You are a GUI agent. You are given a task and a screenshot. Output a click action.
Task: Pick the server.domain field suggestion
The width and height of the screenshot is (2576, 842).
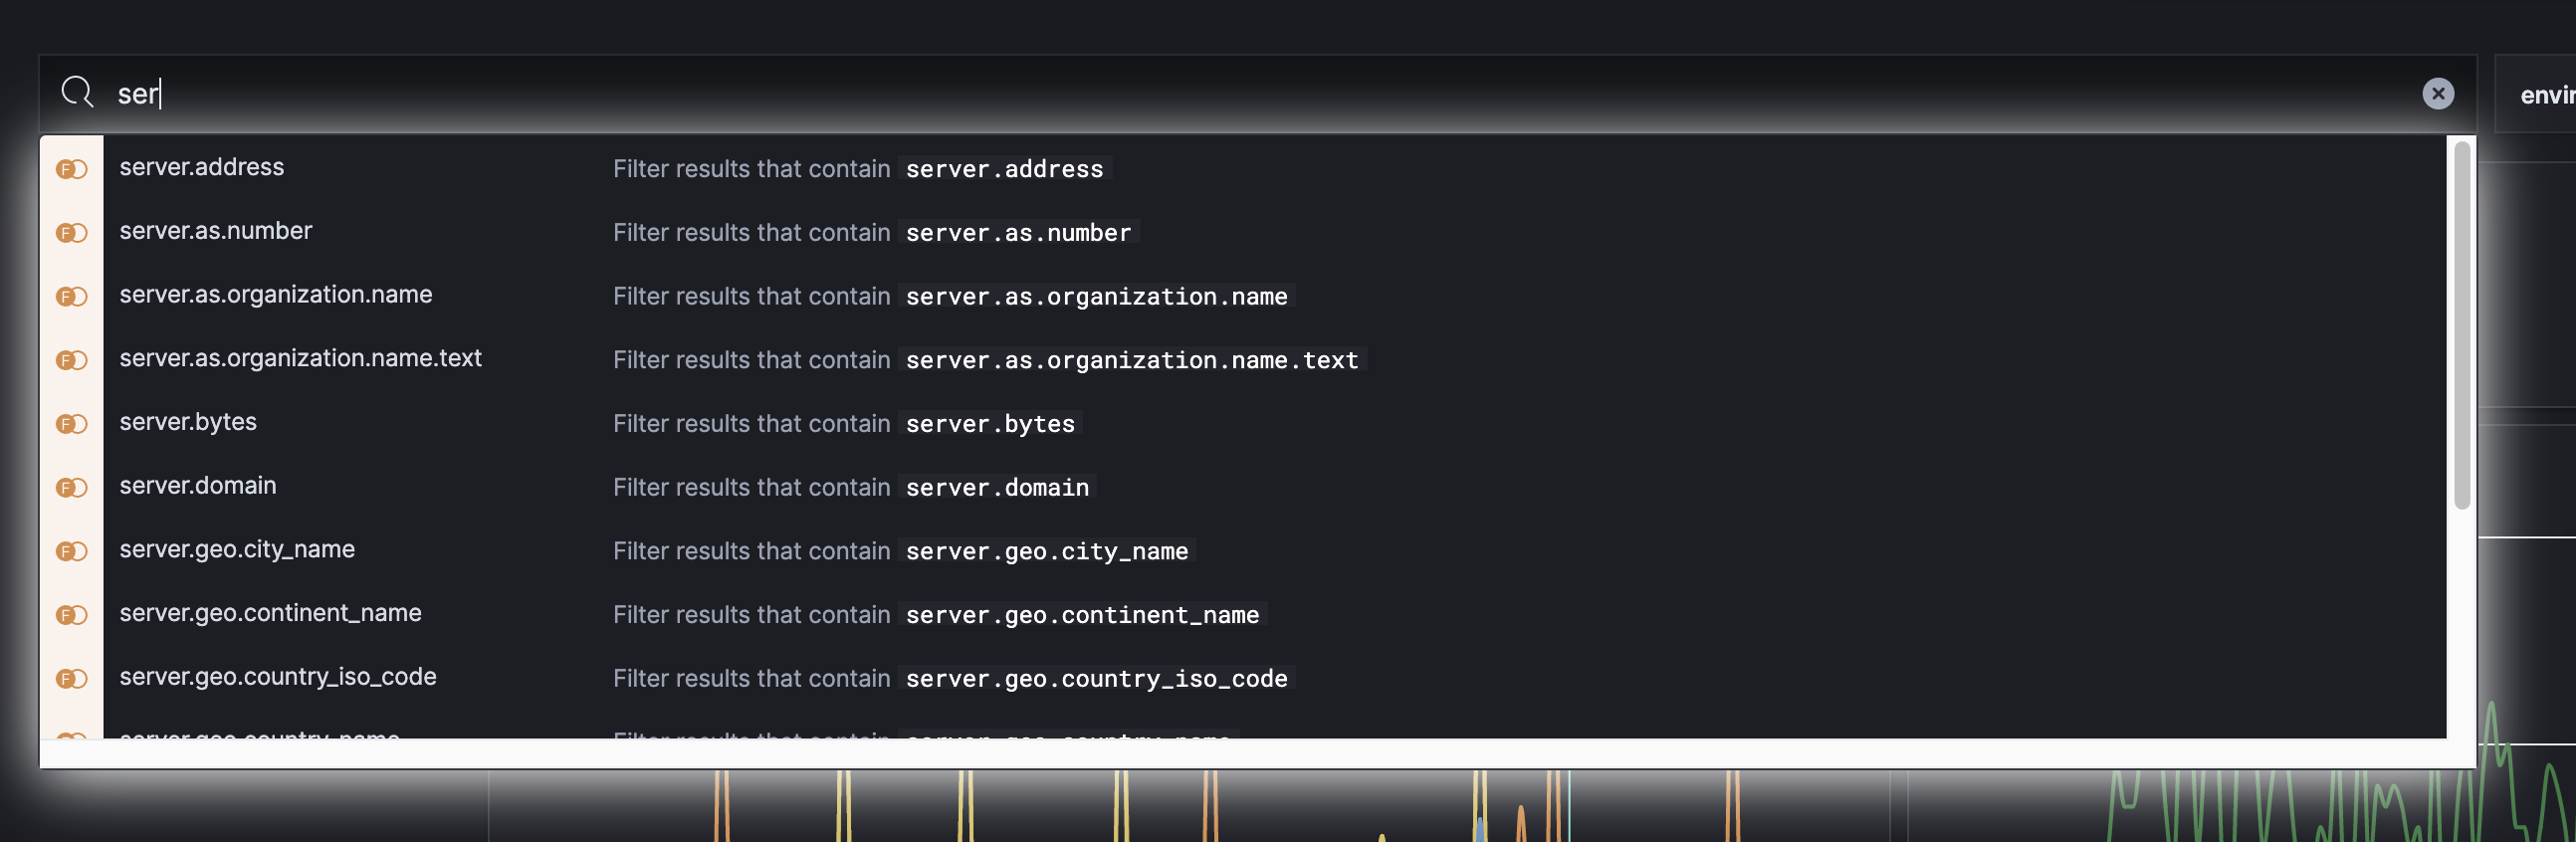[1243, 487]
